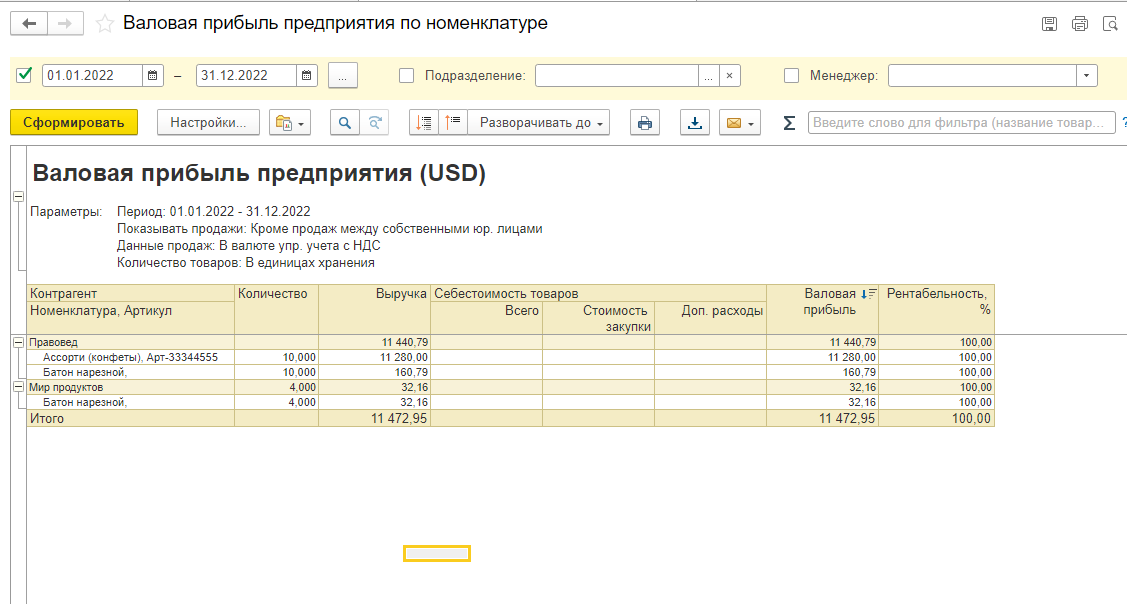This screenshot has width=1127, height=604.
Task: Enable the Менеджер filter checkbox
Action: coord(792,76)
